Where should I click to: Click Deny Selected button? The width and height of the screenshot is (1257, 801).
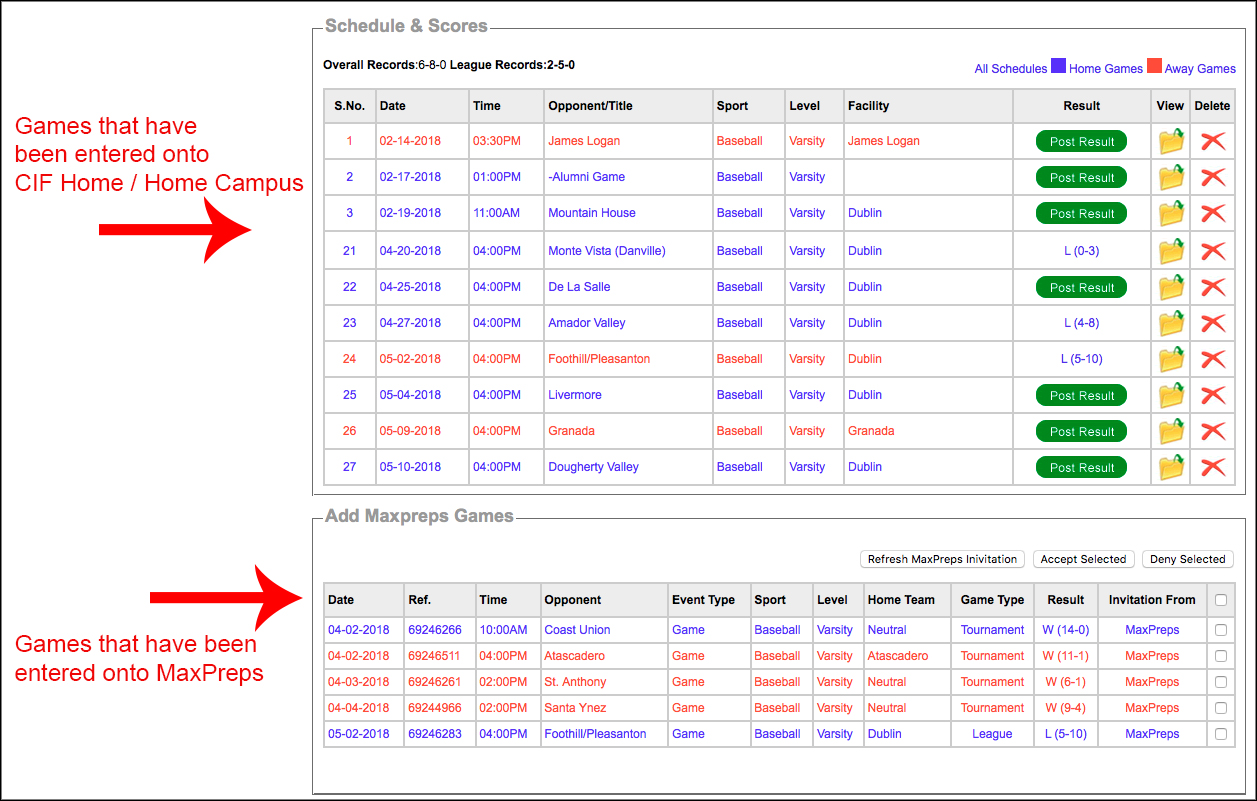[x=1187, y=559]
